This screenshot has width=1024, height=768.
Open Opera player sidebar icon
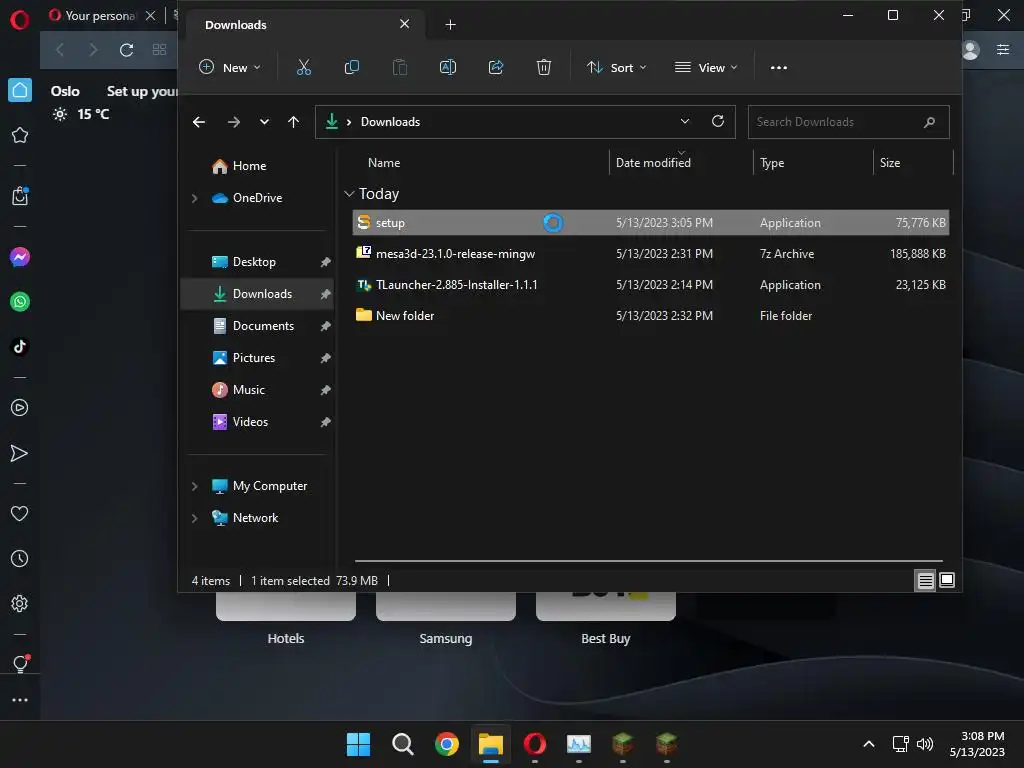click(20, 408)
